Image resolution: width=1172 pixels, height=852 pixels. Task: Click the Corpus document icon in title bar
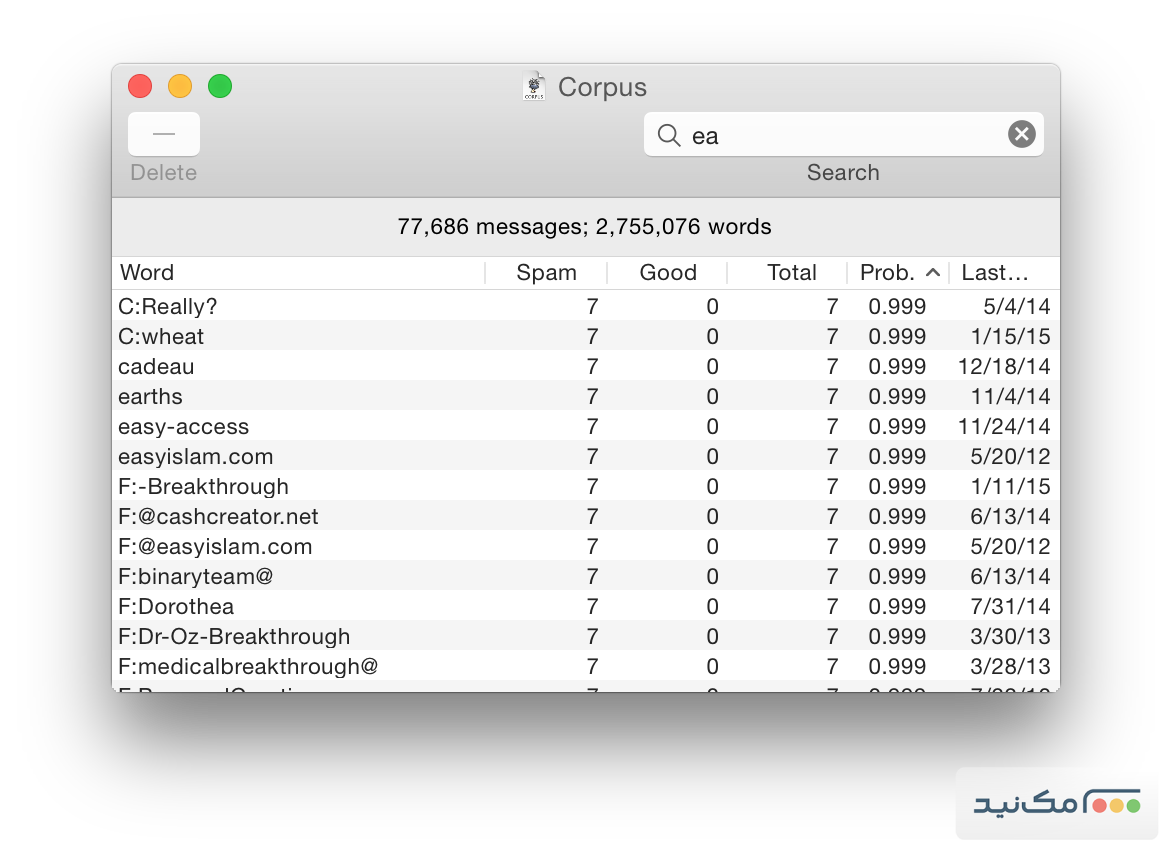535,87
